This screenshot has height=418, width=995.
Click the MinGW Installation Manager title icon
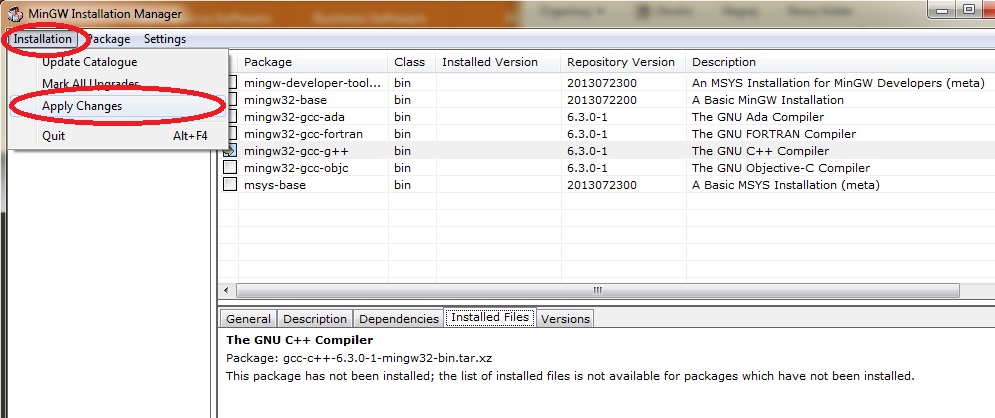(x=13, y=13)
